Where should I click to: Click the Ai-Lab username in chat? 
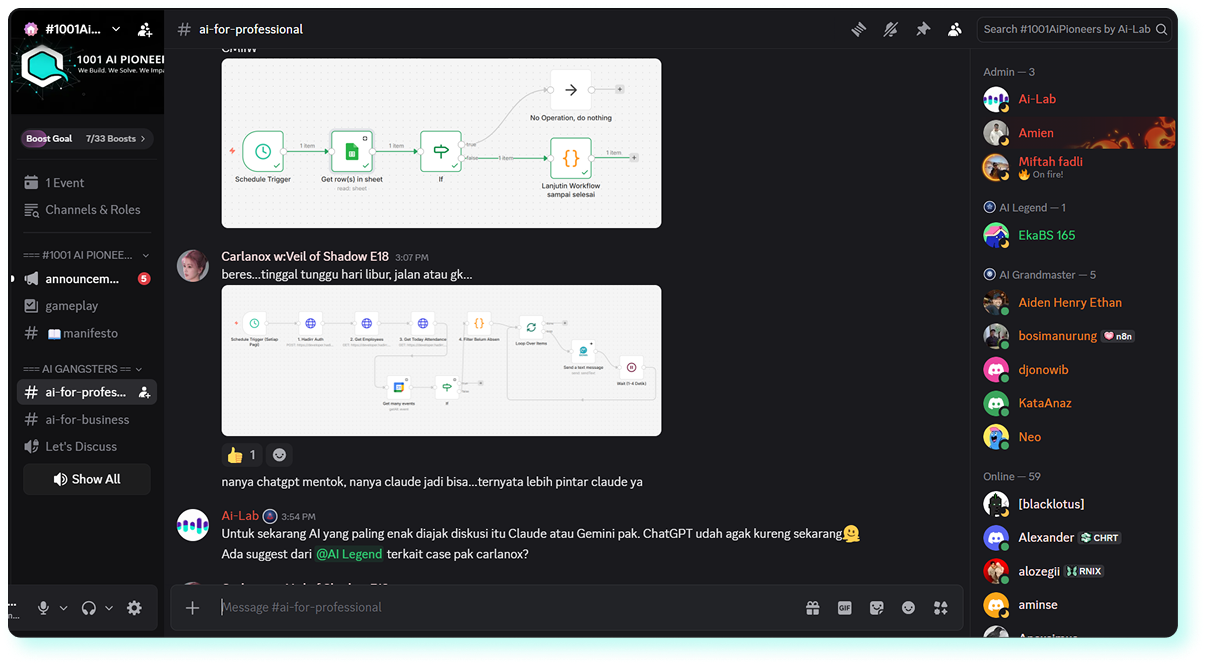(240, 516)
